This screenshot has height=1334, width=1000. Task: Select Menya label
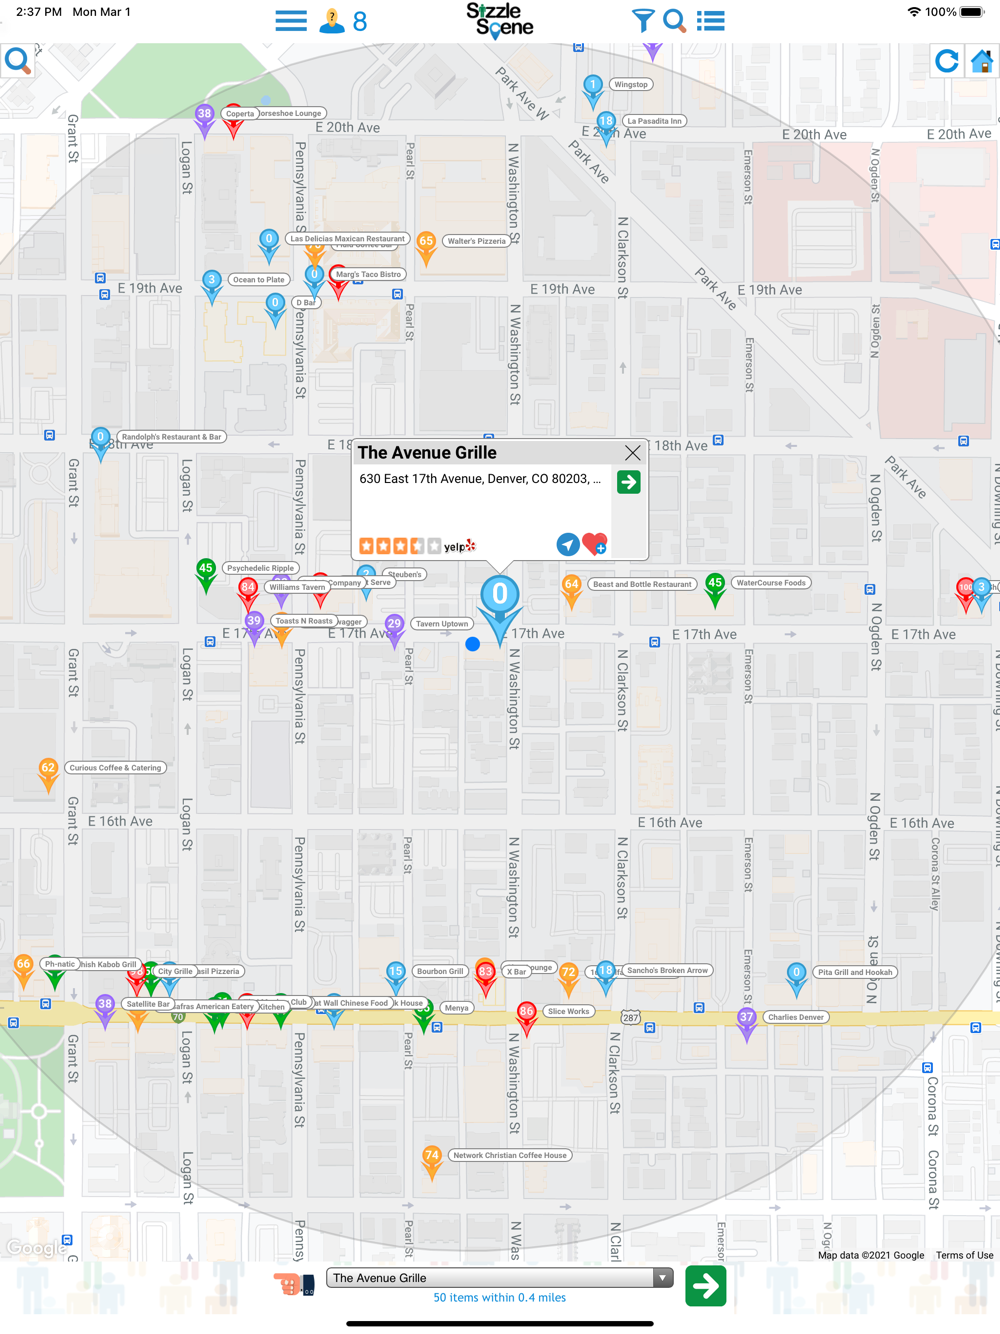pos(457,1008)
